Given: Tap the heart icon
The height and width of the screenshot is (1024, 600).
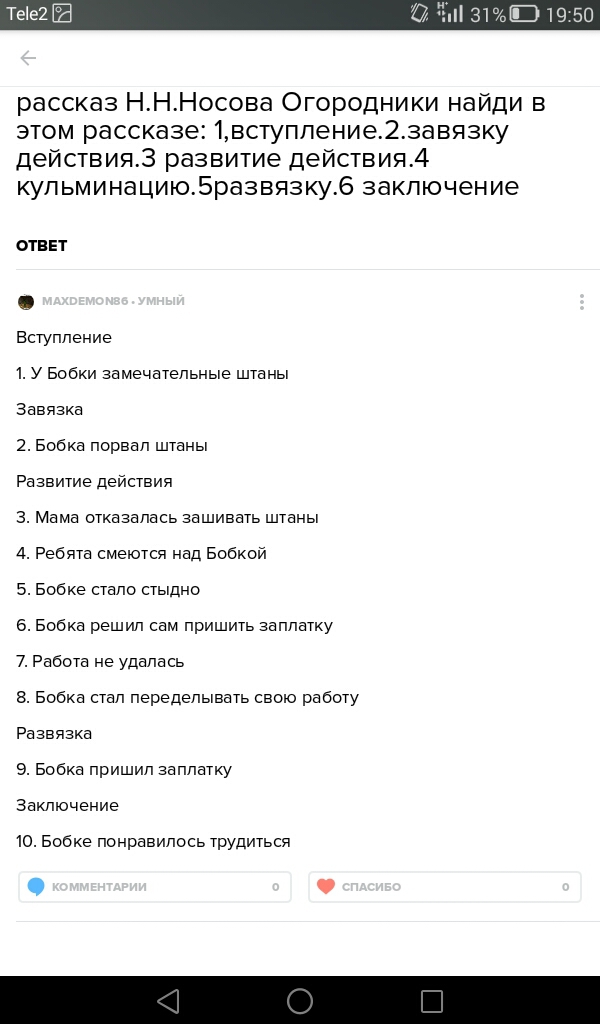Looking at the screenshot, I should pos(325,887).
